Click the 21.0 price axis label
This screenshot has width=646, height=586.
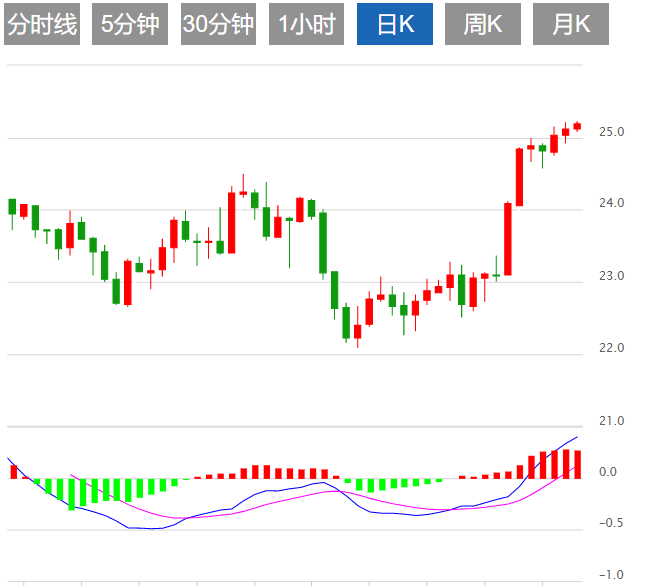[x=612, y=421]
